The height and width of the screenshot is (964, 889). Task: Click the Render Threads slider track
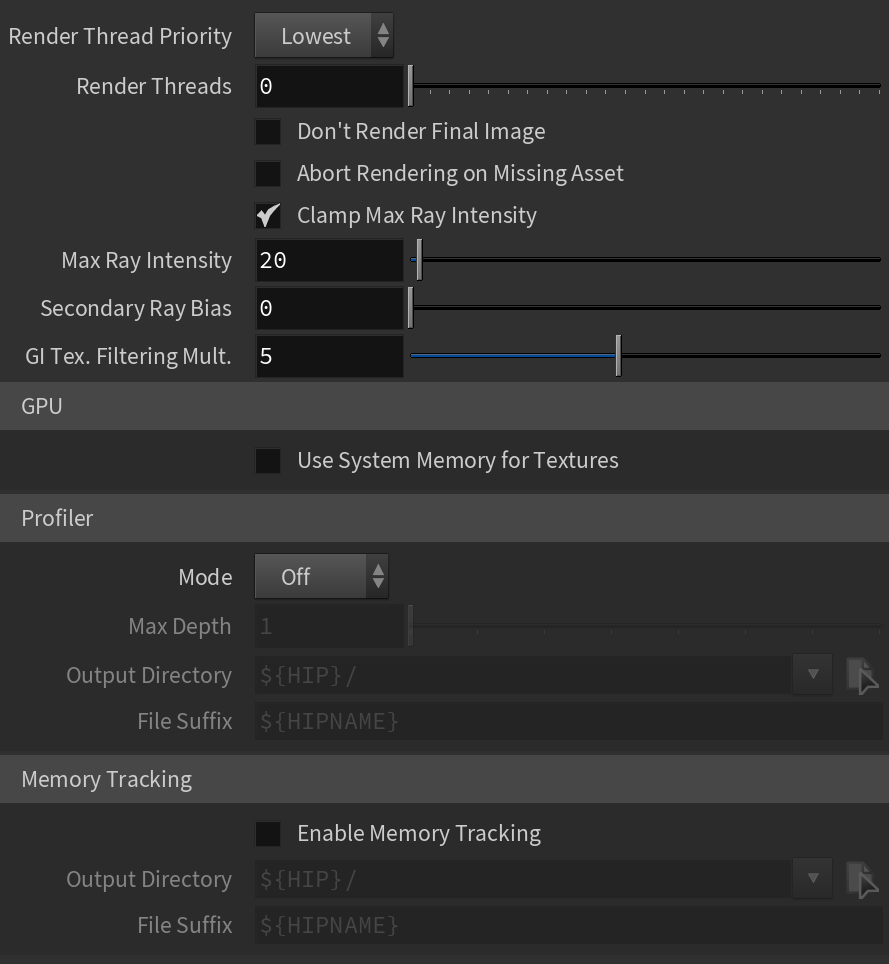(x=646, y=86)
